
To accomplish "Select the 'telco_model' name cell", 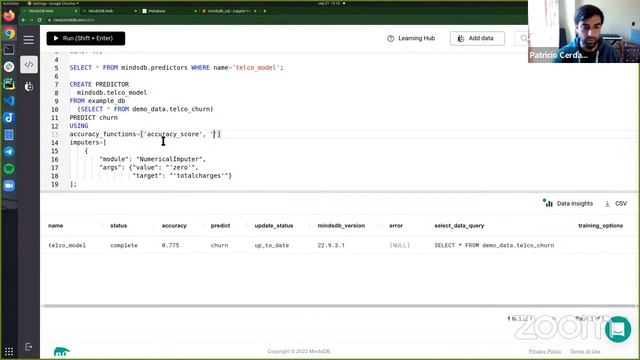I will [67, 245].
